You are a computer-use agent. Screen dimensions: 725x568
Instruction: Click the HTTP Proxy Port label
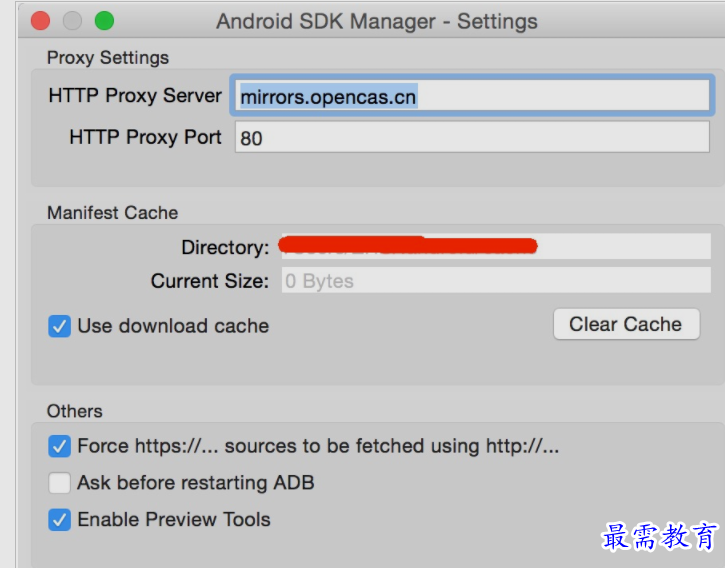pyautogui.click(x=145, y=137)
